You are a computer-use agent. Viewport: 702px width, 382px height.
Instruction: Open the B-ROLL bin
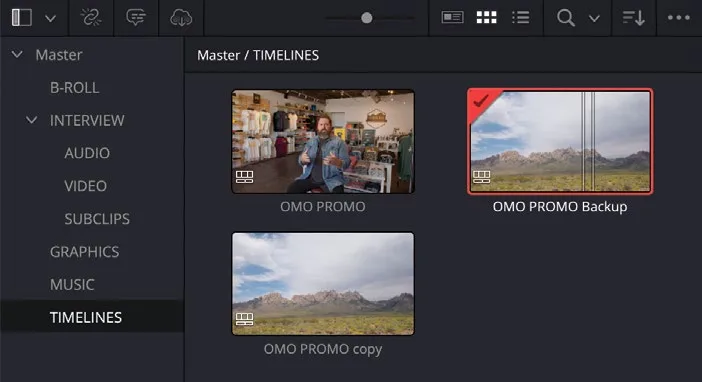(x=74, y=87)
